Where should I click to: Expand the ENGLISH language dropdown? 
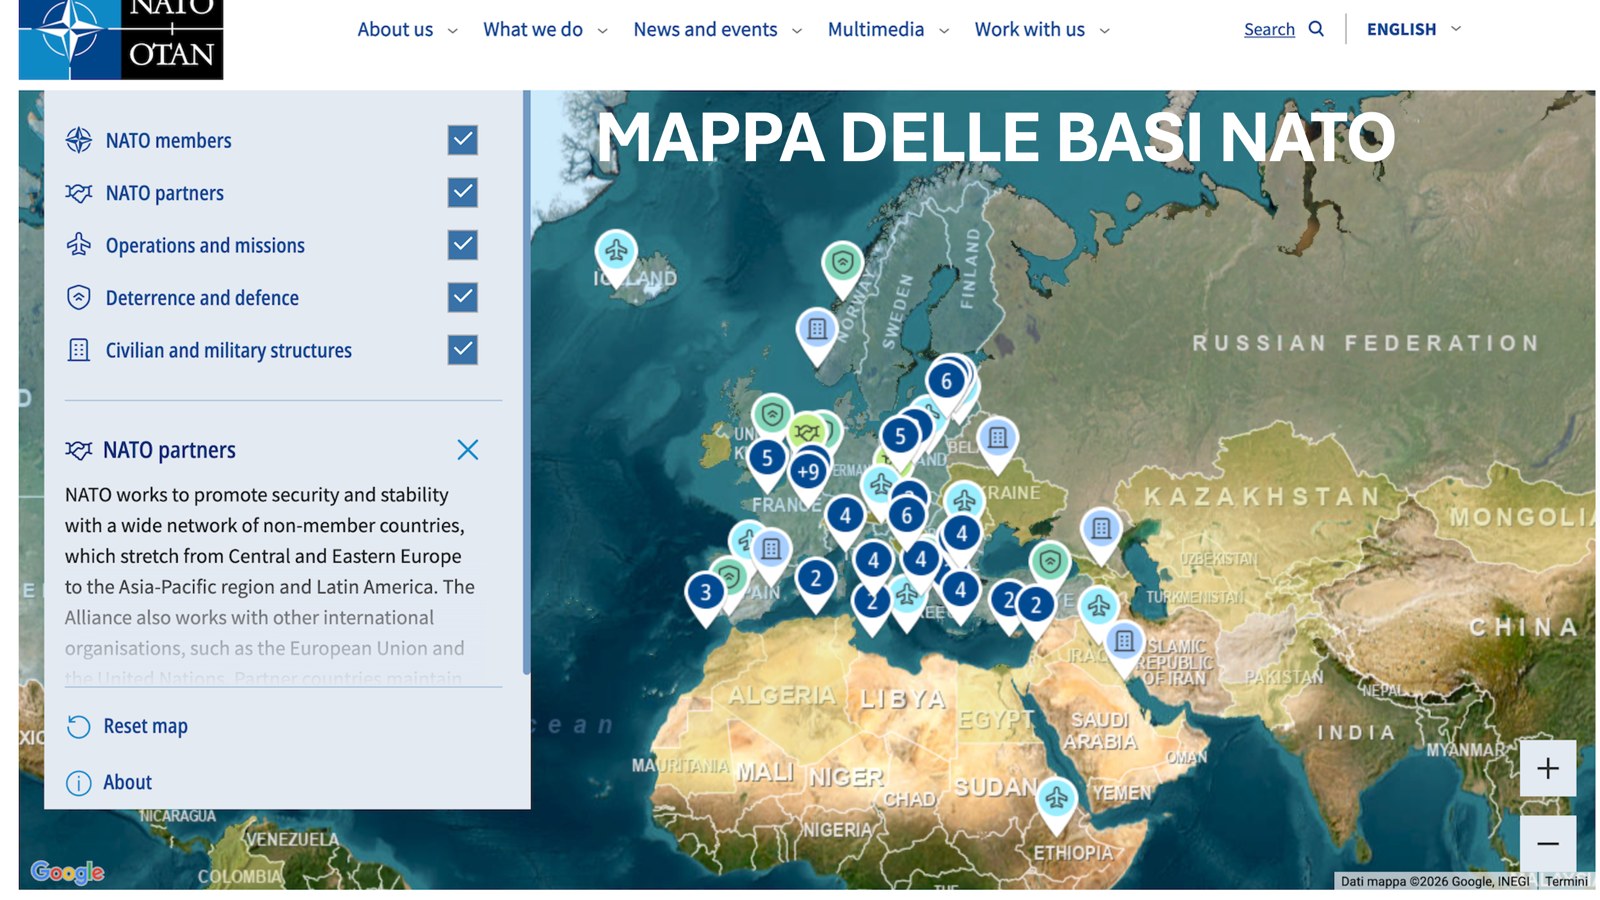click(1413, 29)
